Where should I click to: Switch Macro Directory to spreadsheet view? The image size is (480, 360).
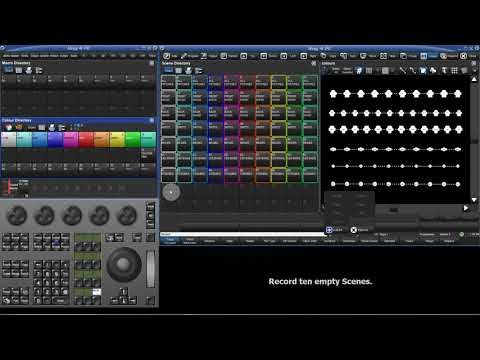point(19,70)
